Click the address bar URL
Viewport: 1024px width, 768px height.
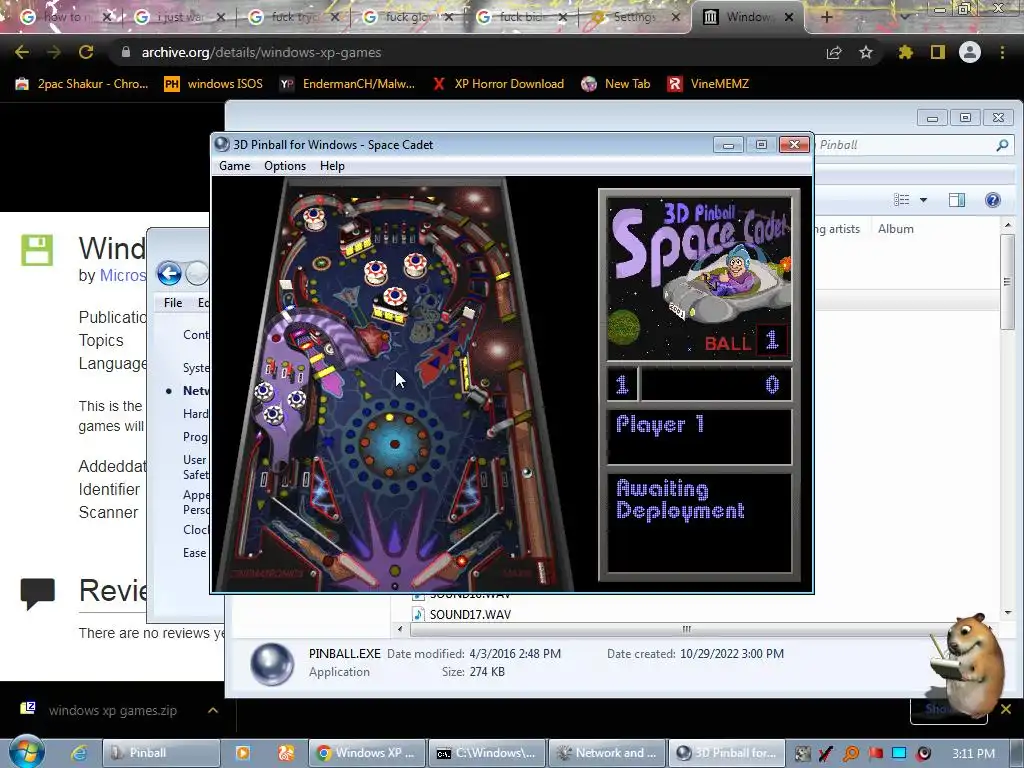pos(261,52)
